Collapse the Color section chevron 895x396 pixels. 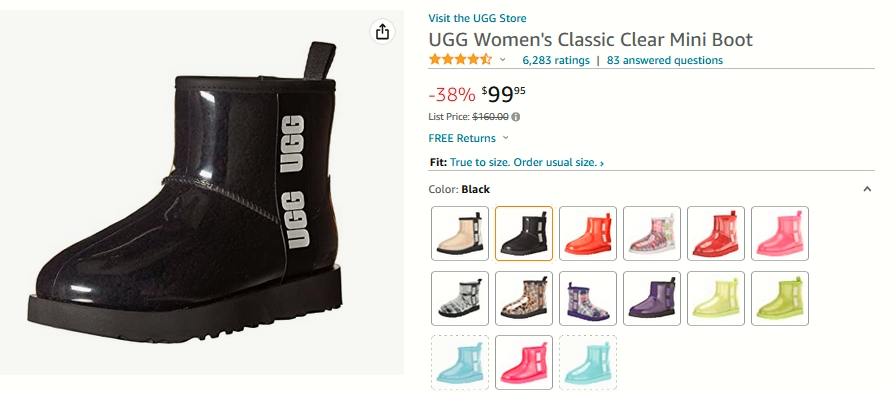tap(867, 189)
